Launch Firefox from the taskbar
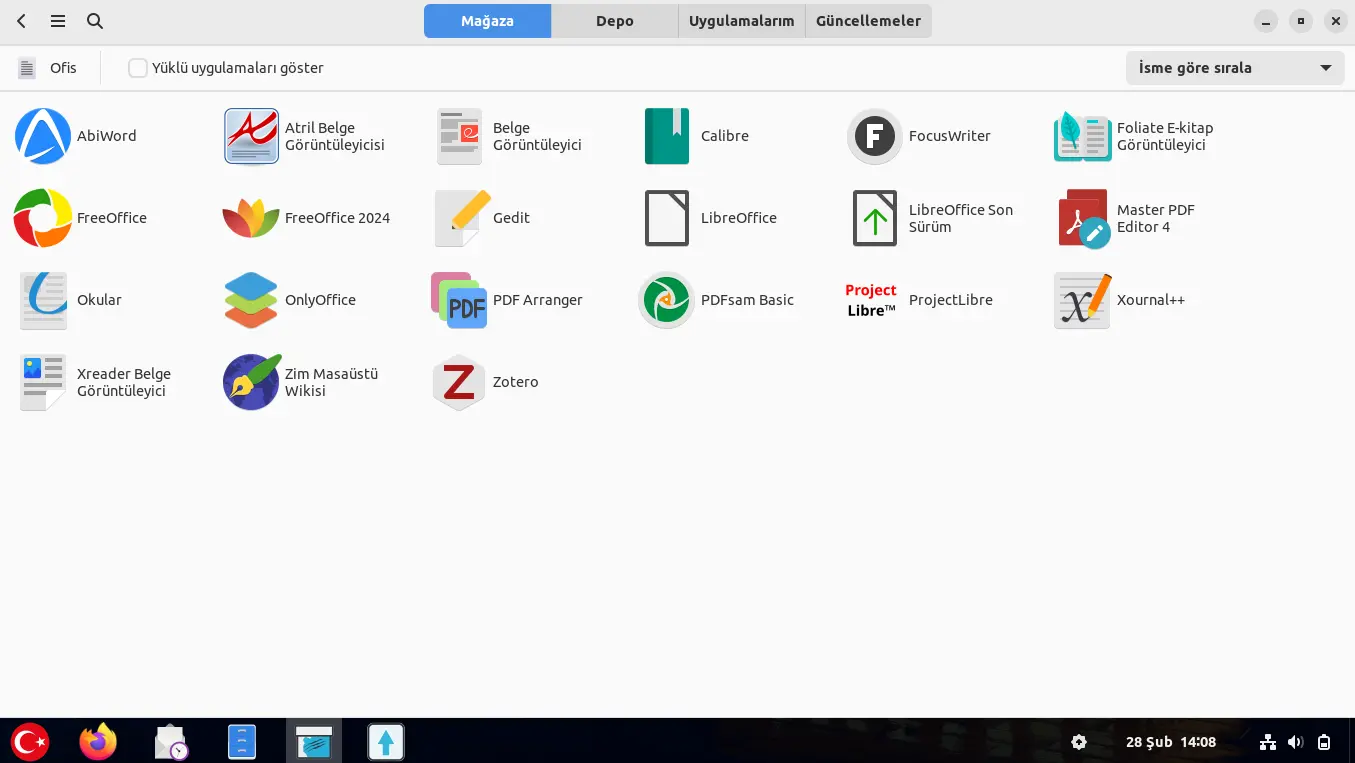This screenshot has height=763, width=1355. (98, 741)
